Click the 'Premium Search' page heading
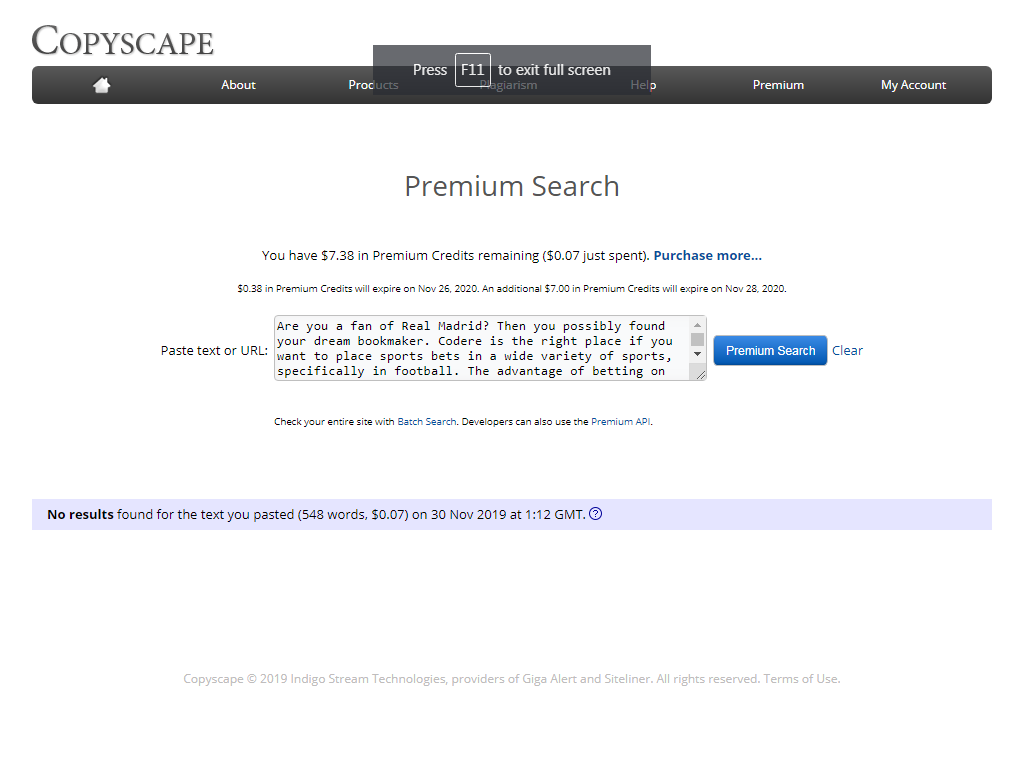Screen dimensions: 1024x768 pos(512,187)
